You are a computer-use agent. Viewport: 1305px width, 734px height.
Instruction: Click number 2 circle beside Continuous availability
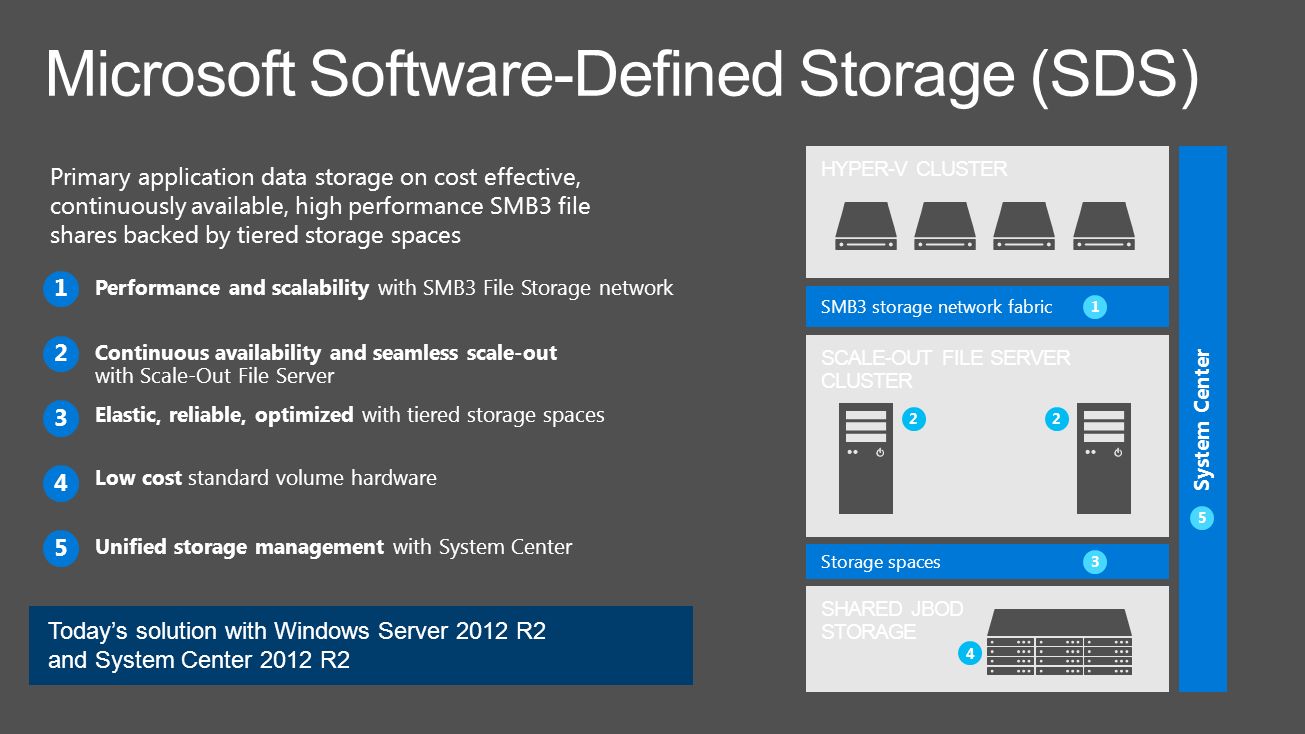click(61, 354)
